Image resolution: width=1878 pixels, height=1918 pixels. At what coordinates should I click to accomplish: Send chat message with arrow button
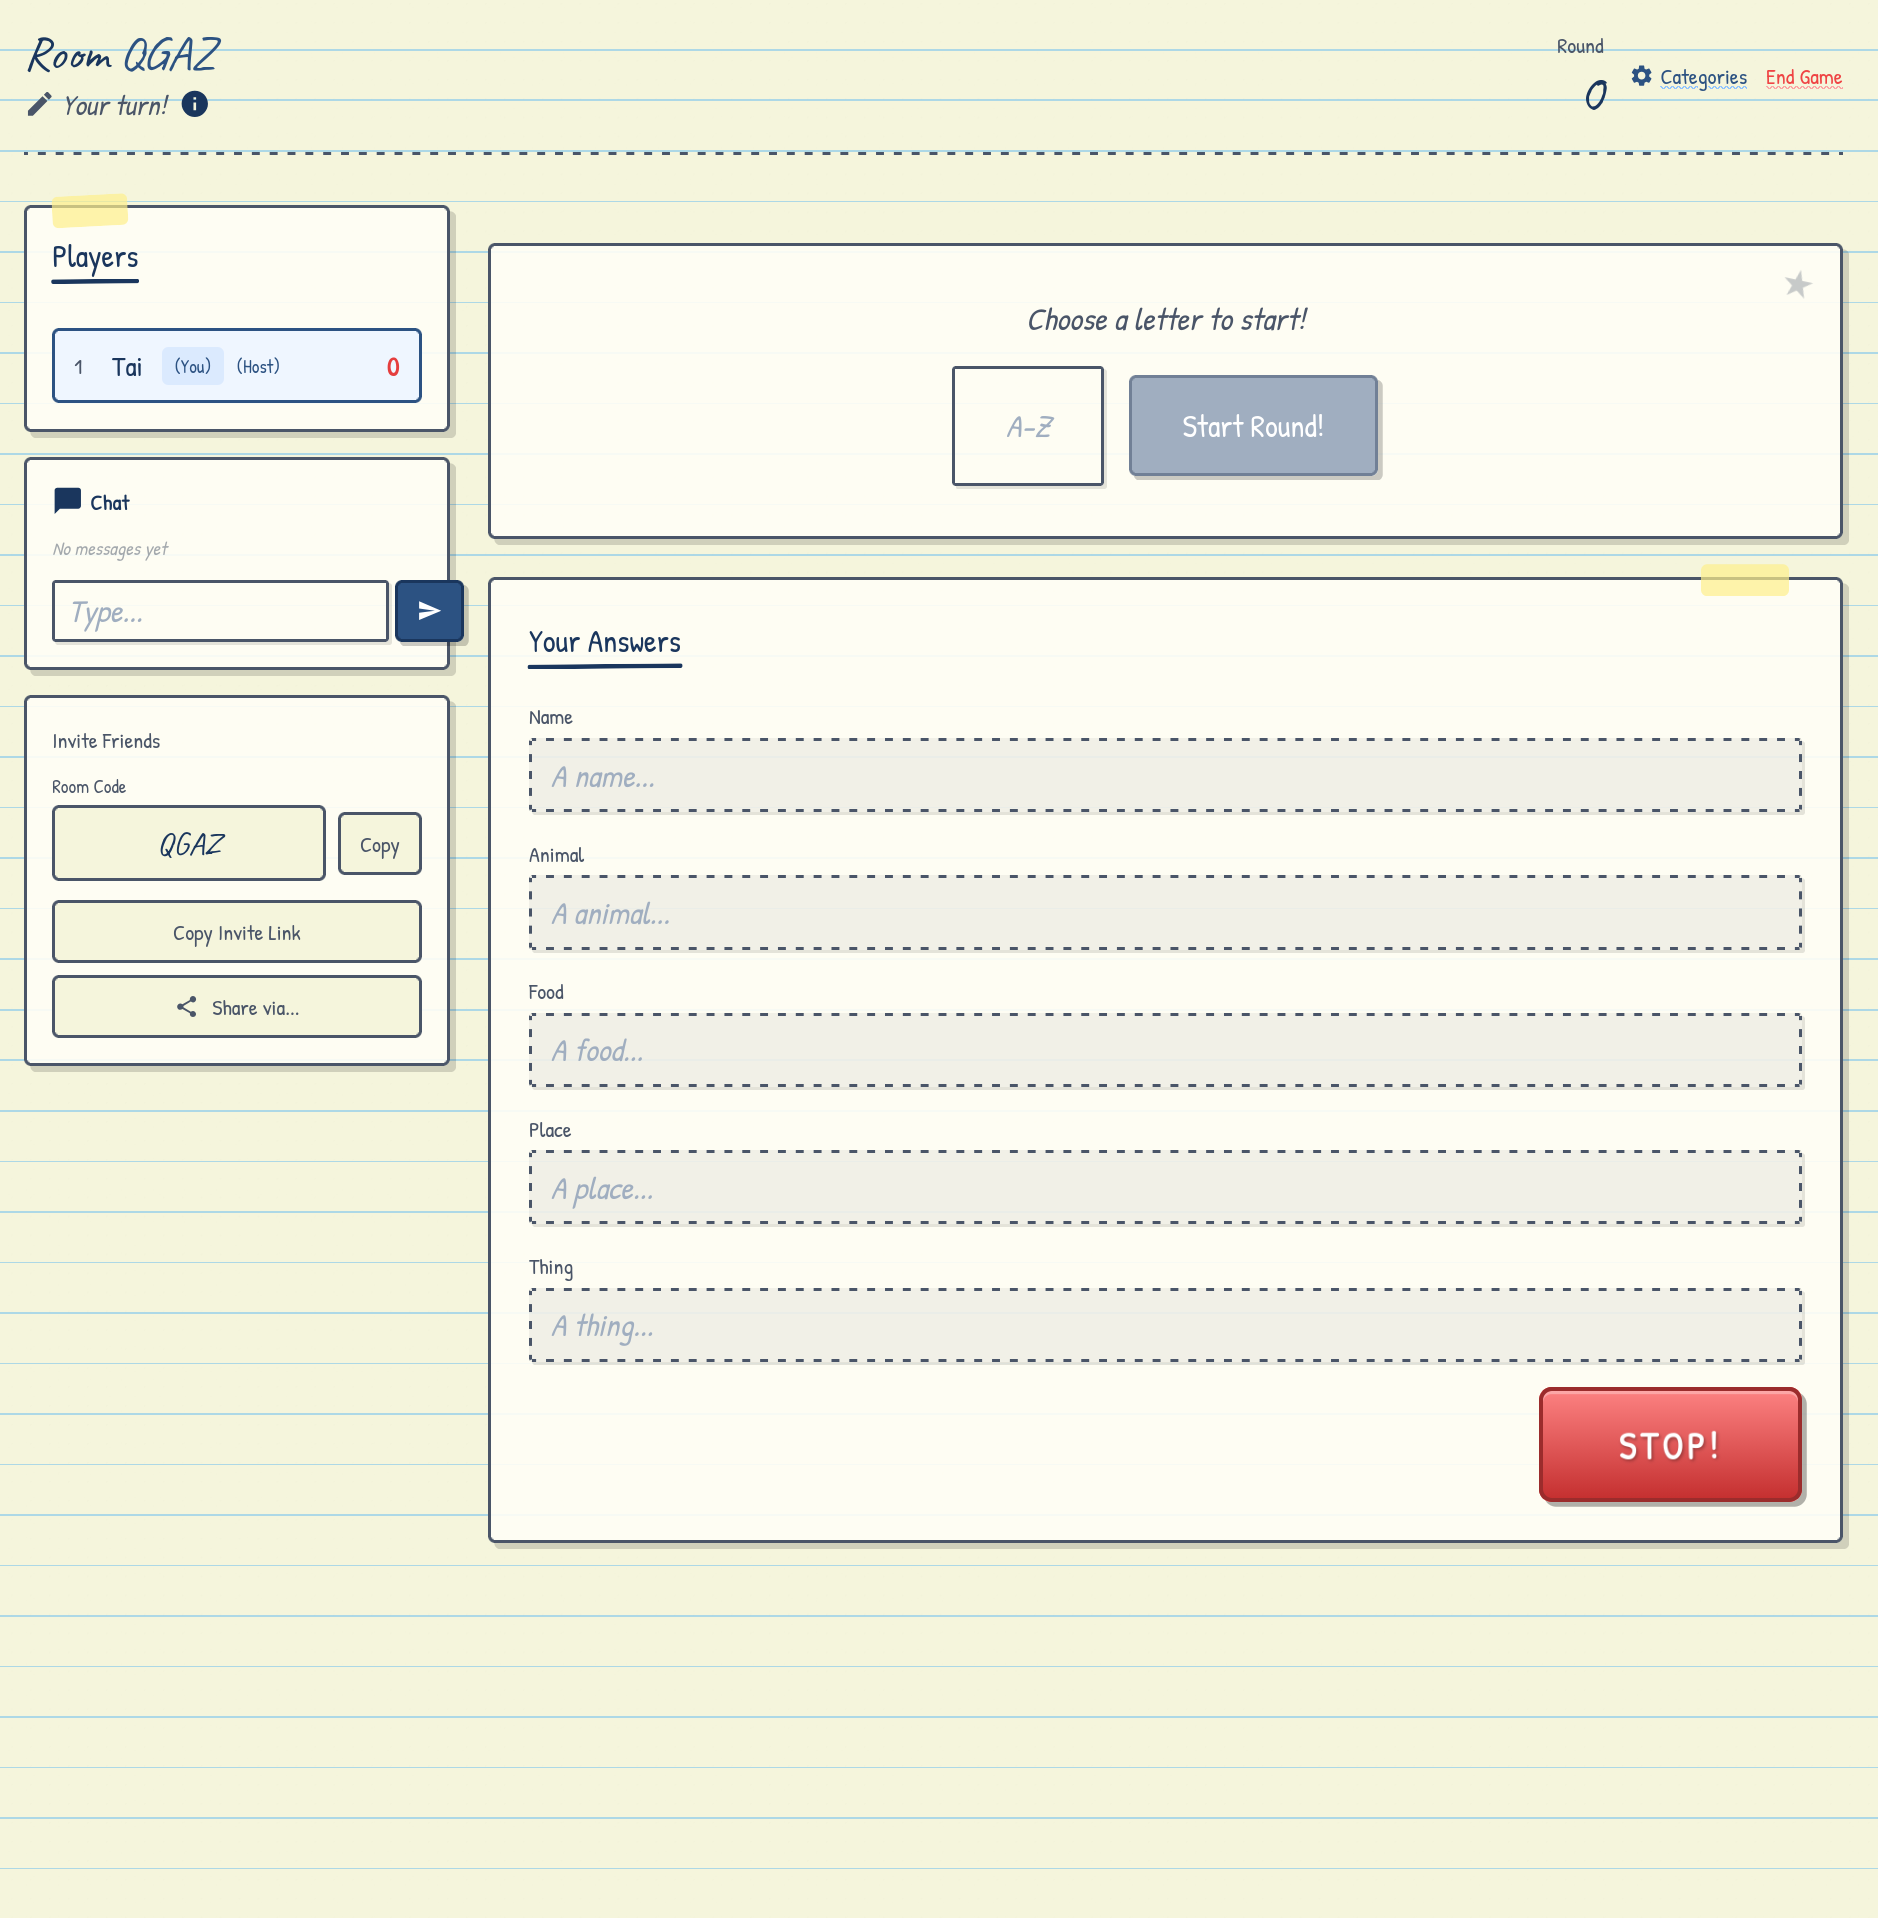[x=429, y=611]
